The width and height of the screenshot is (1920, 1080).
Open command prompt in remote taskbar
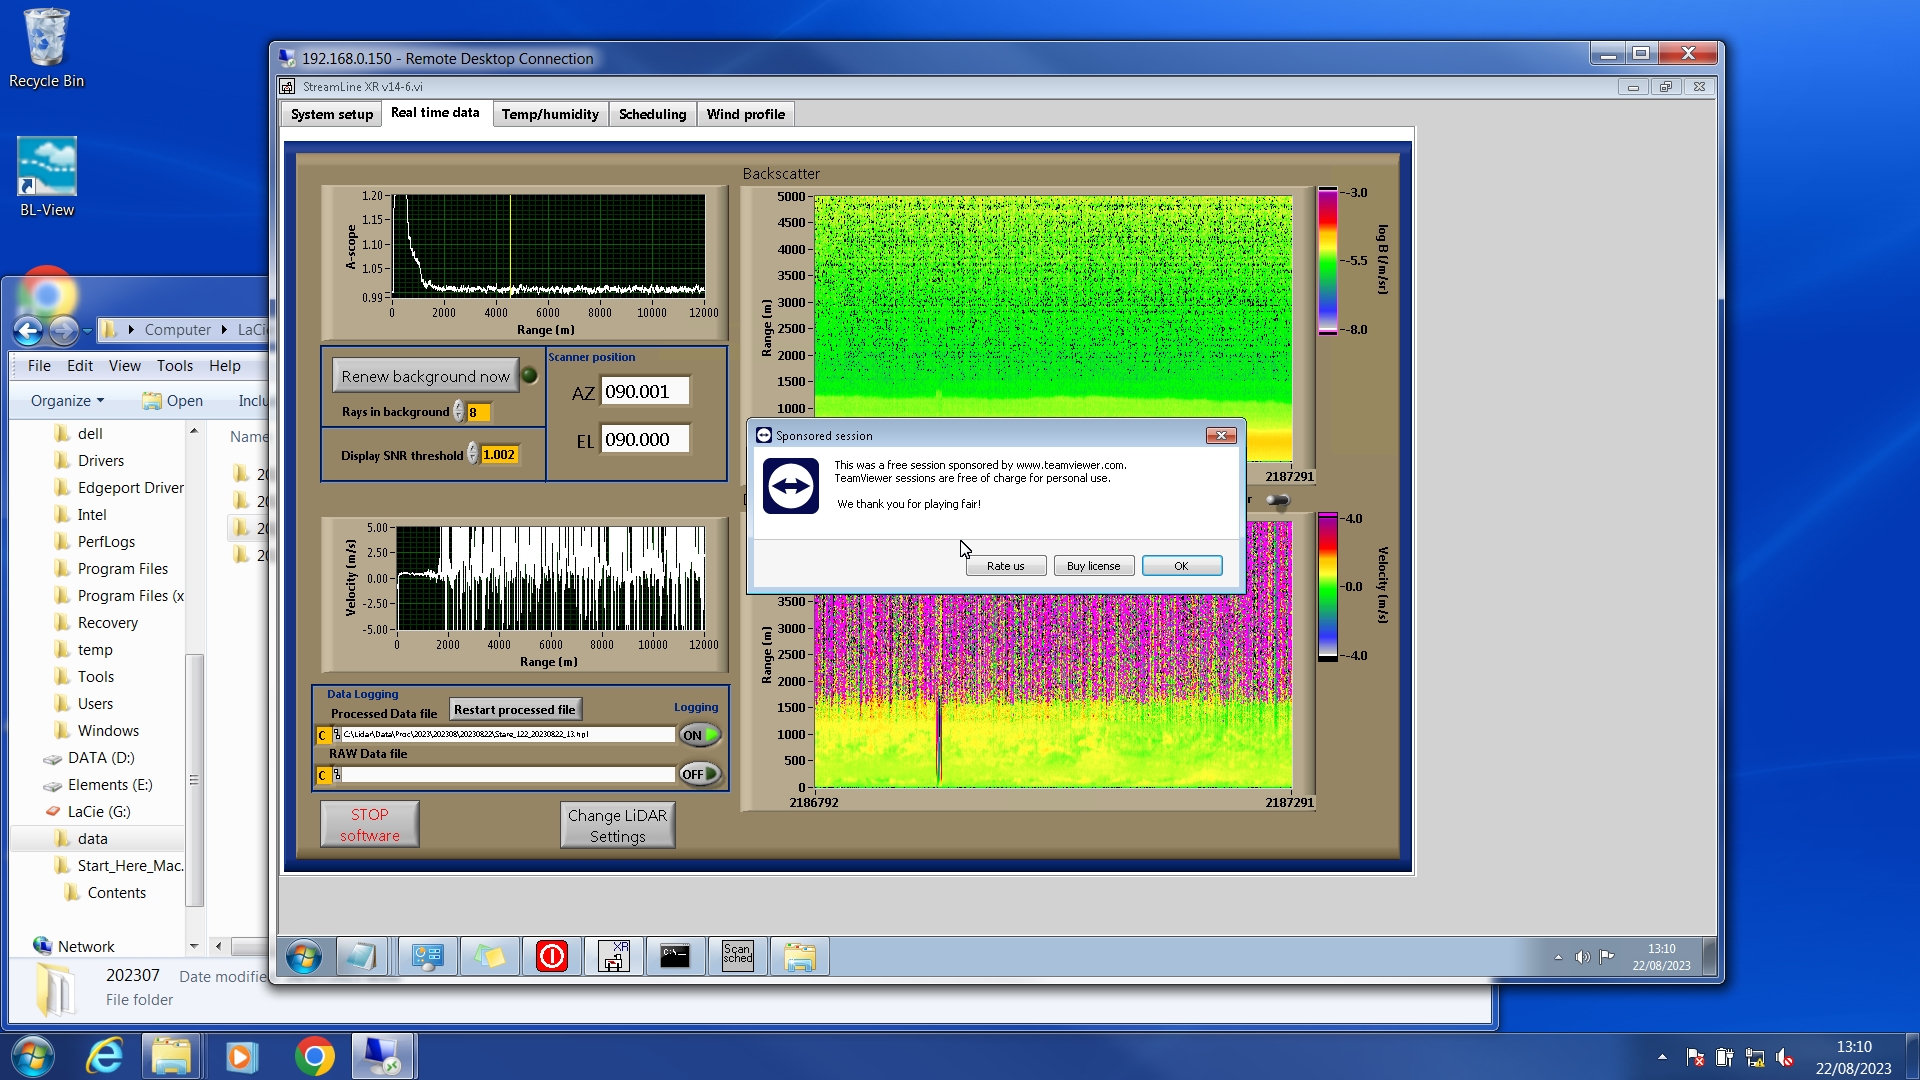pyautogui.click(x=675, y=957)
